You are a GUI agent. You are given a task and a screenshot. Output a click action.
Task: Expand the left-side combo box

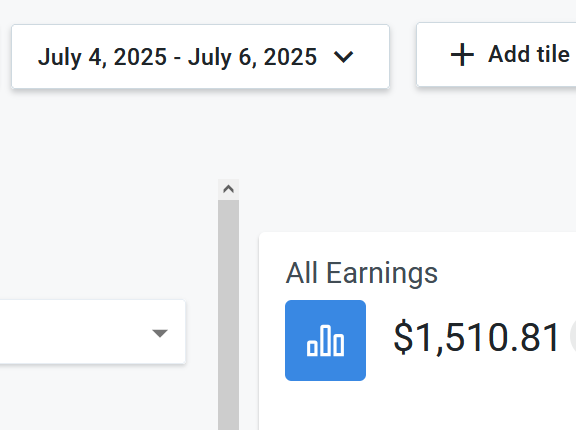pyautogui.click(x=92, y=332)
